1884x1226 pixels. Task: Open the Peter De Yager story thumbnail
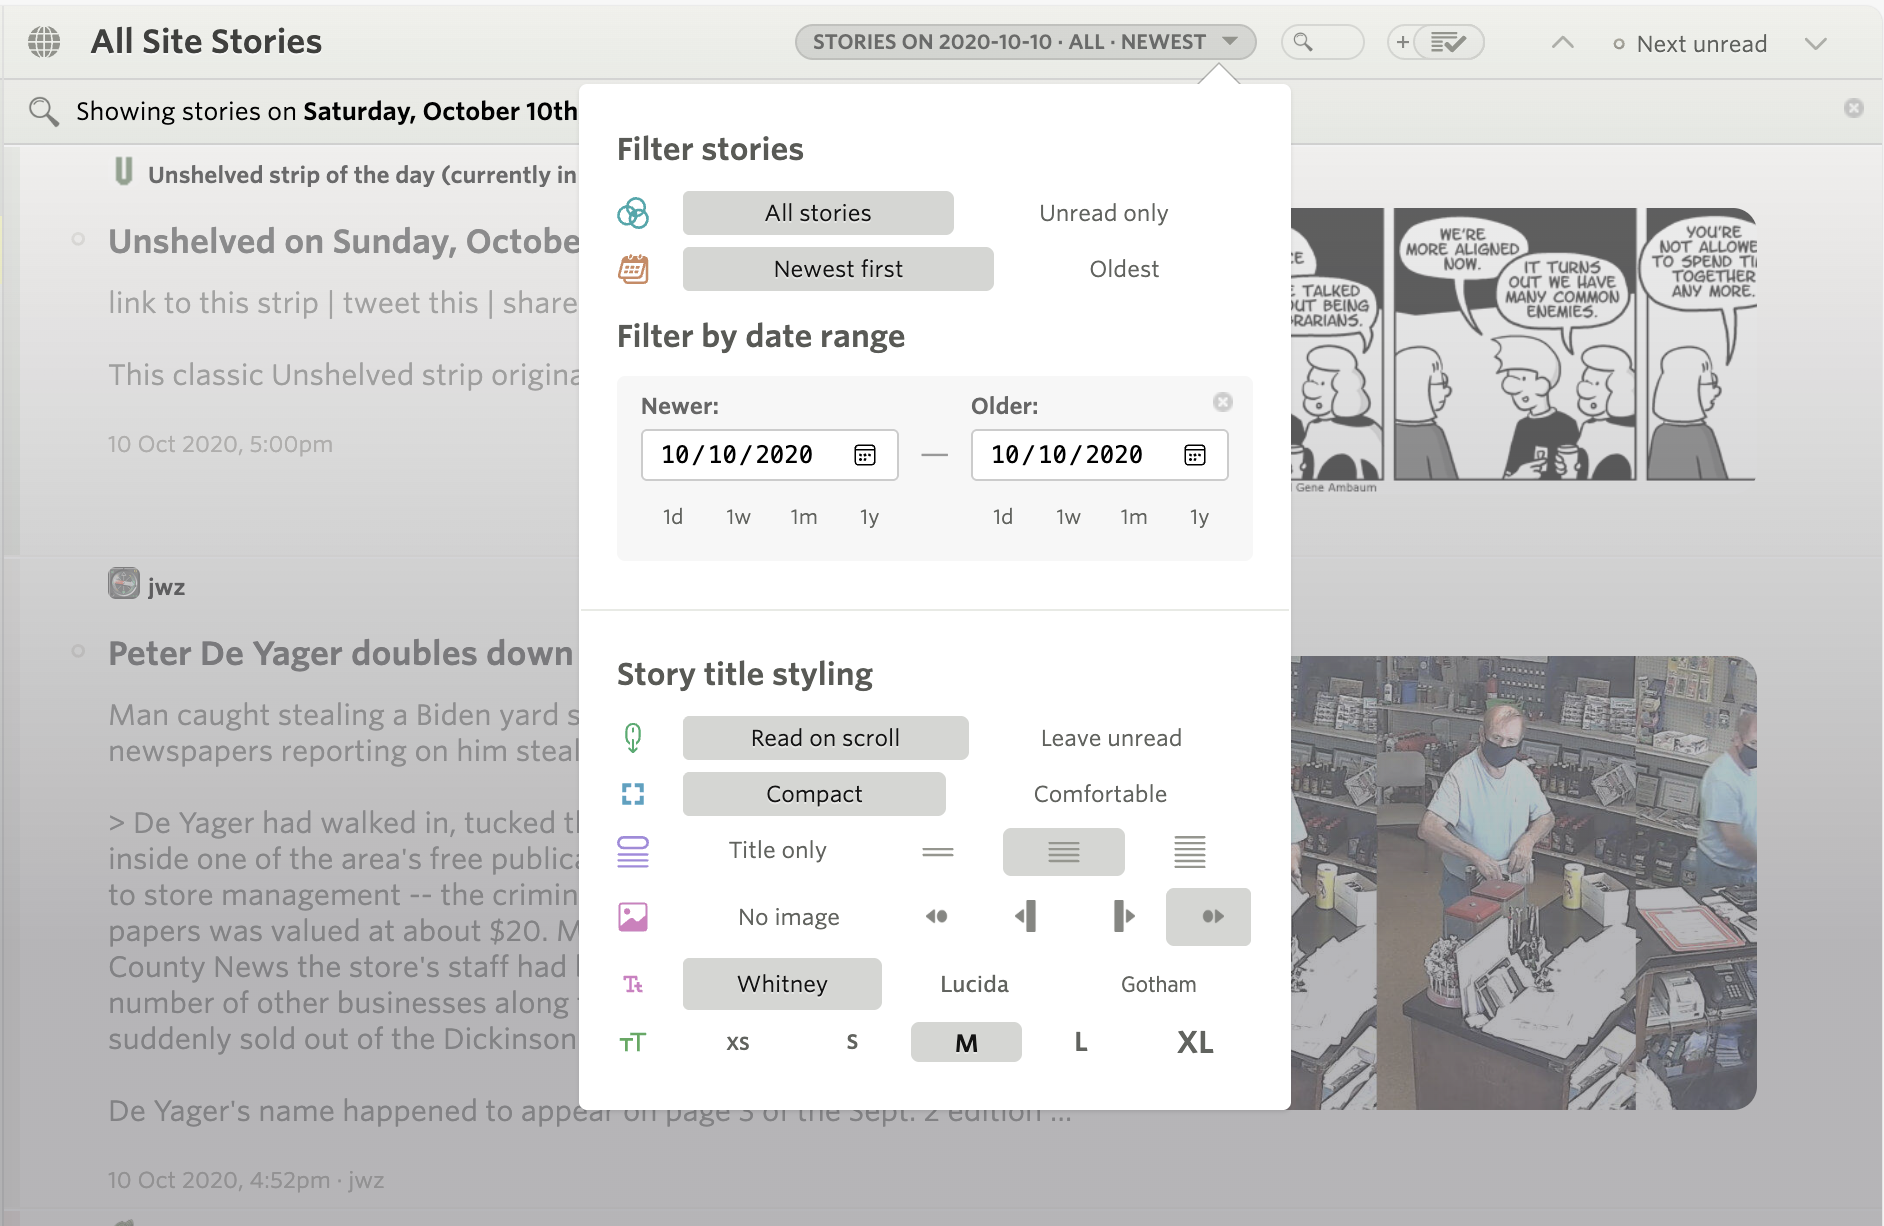(1522, 882)
